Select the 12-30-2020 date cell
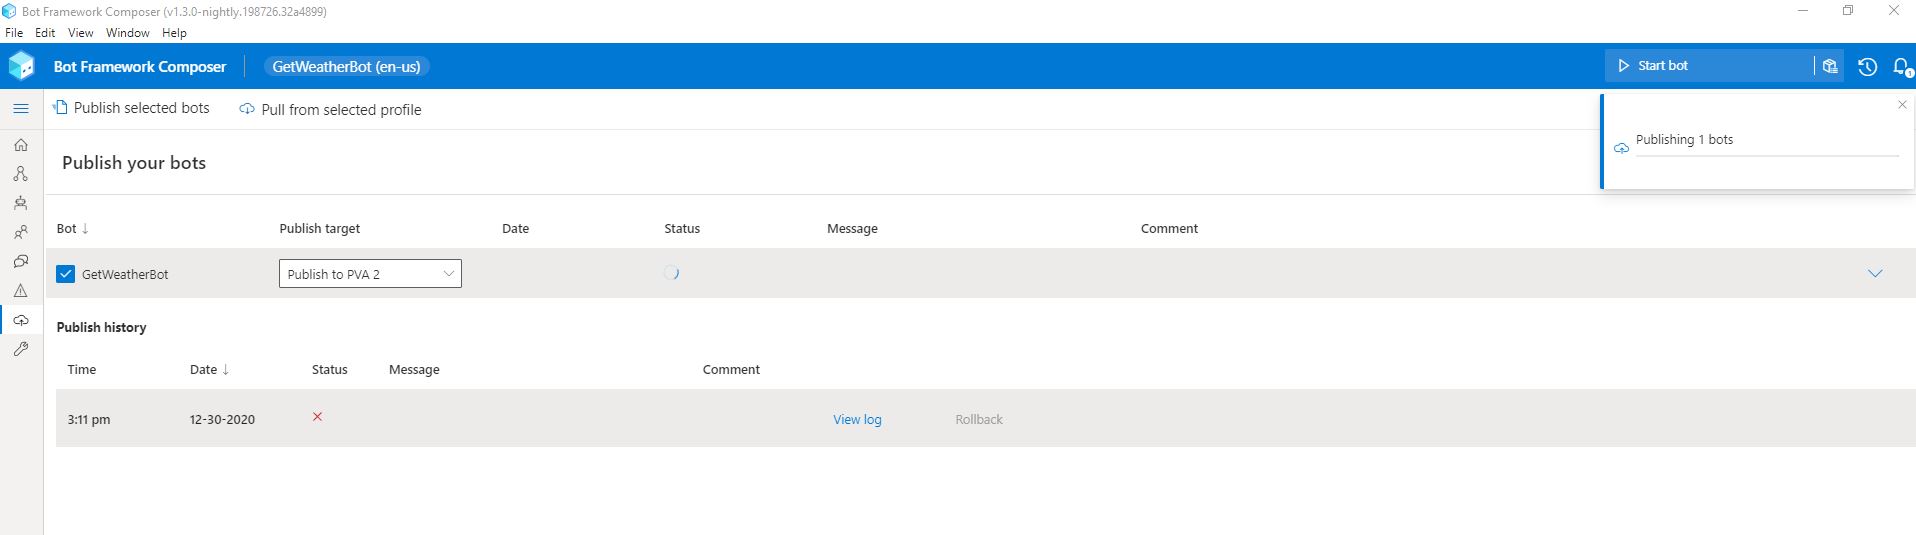 (222, 420)
